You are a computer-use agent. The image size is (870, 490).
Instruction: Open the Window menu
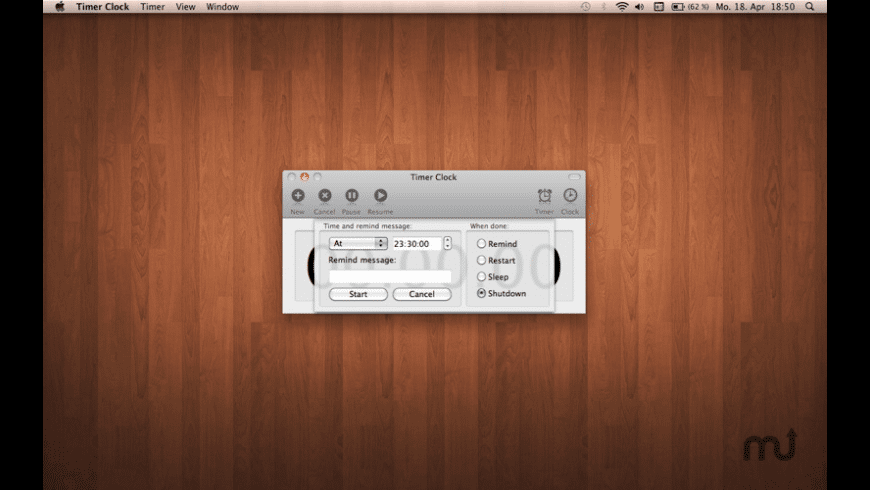[222, 7]
